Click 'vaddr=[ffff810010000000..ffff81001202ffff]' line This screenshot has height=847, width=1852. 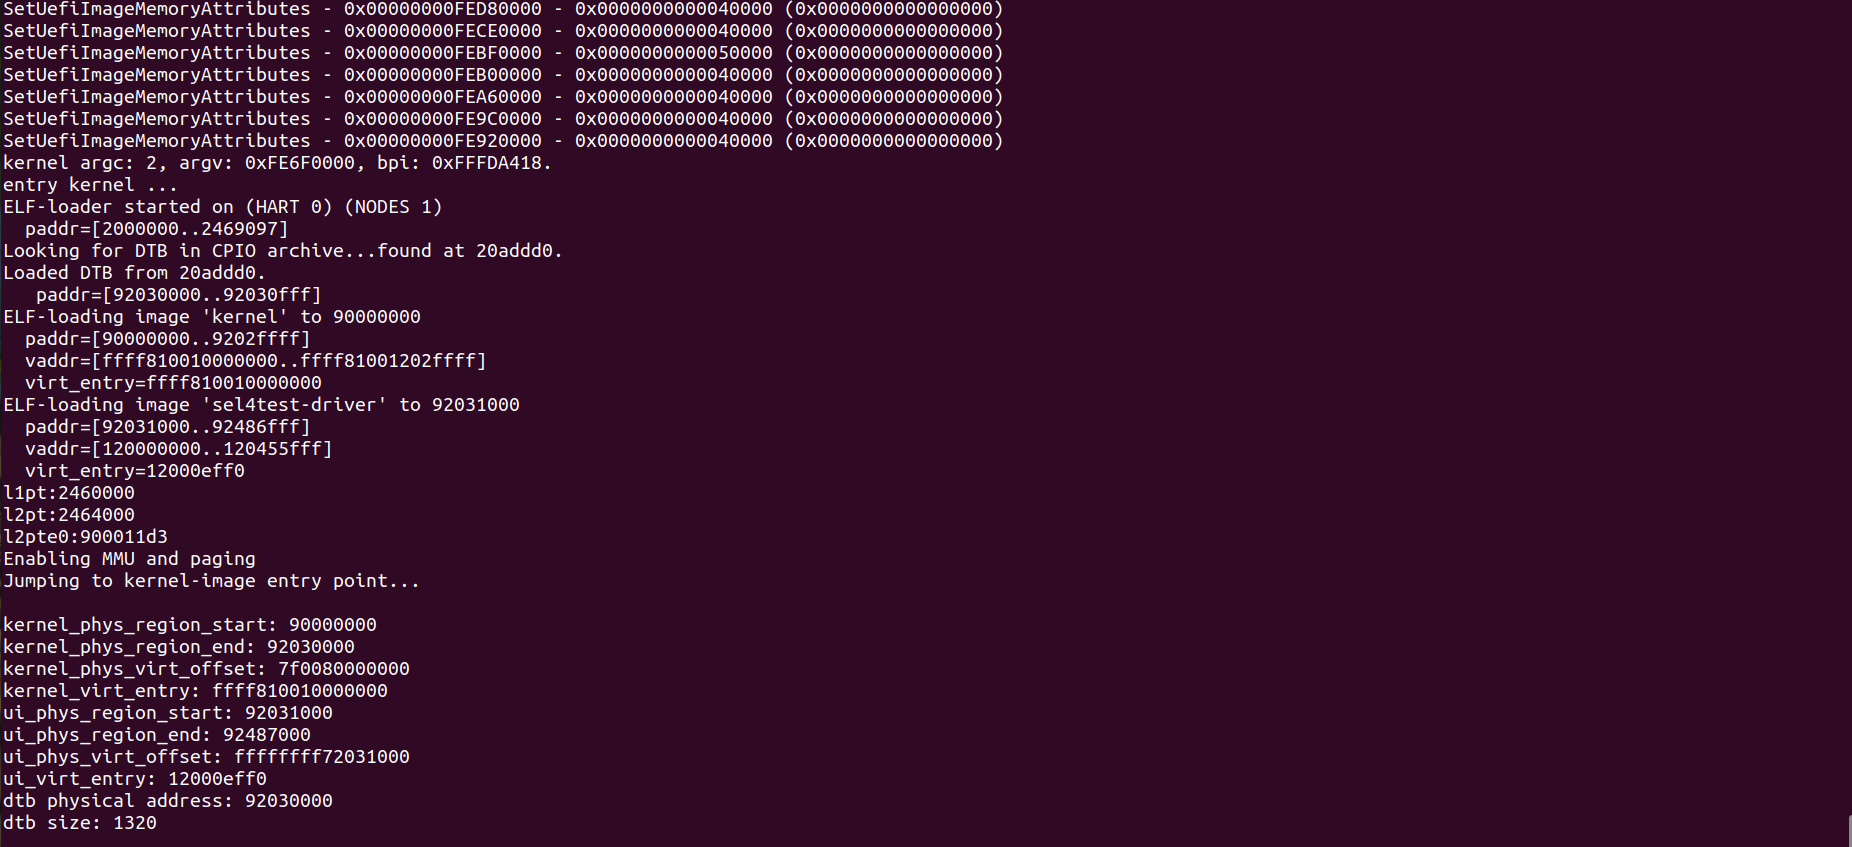pos(256,361)
